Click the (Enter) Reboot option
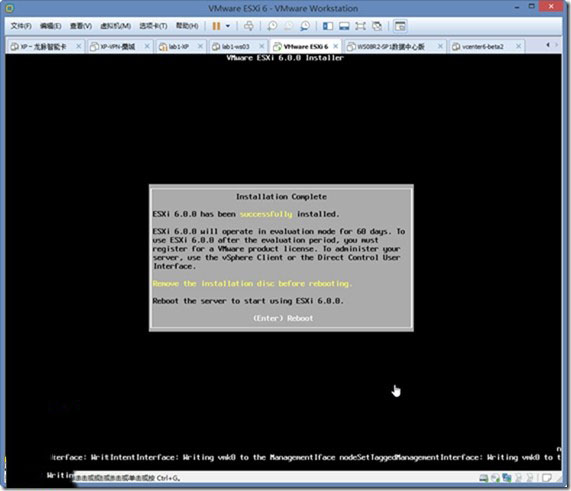Image resolution: width=571 pixels, height=491 pixels. pyautogui.click(x=283, y=318)
